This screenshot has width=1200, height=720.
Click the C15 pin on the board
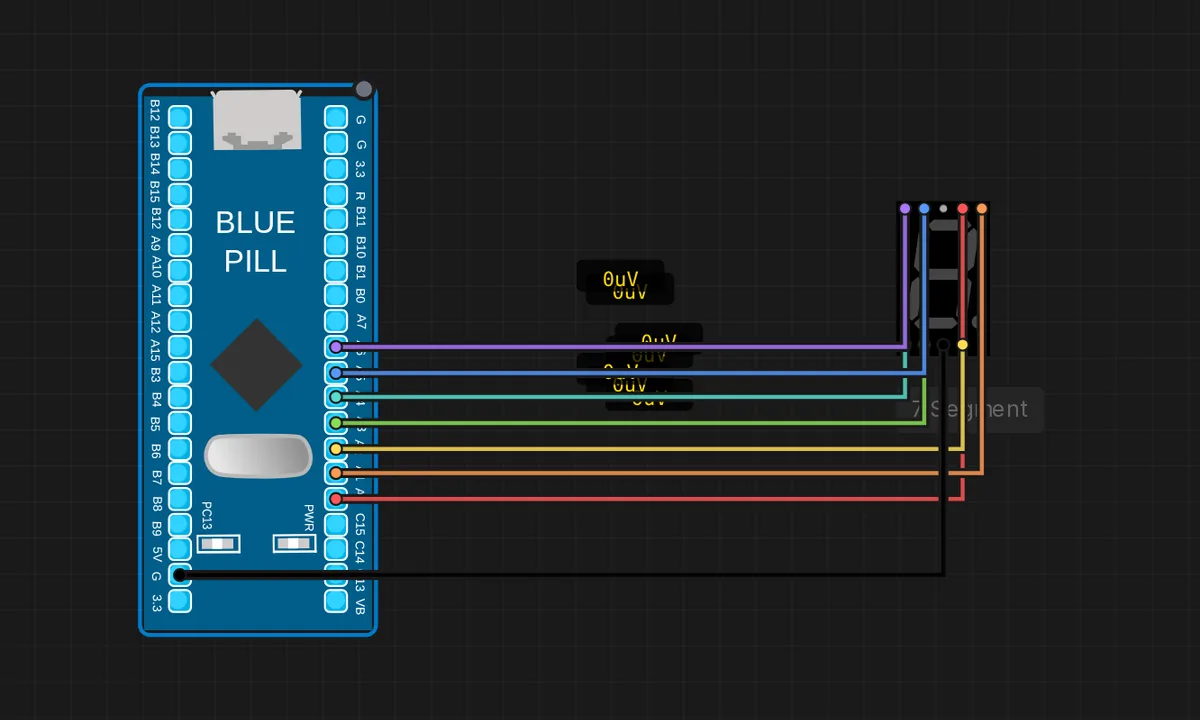pyautogui.click(x=336, y=524)
